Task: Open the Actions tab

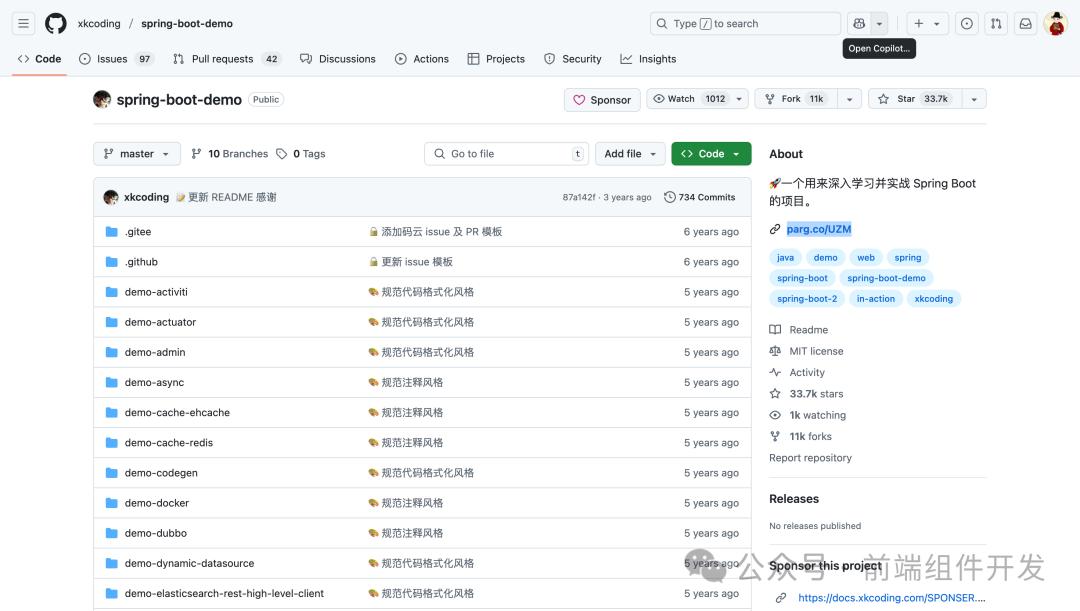Action: pyautogui.click(x=422, y=59)
